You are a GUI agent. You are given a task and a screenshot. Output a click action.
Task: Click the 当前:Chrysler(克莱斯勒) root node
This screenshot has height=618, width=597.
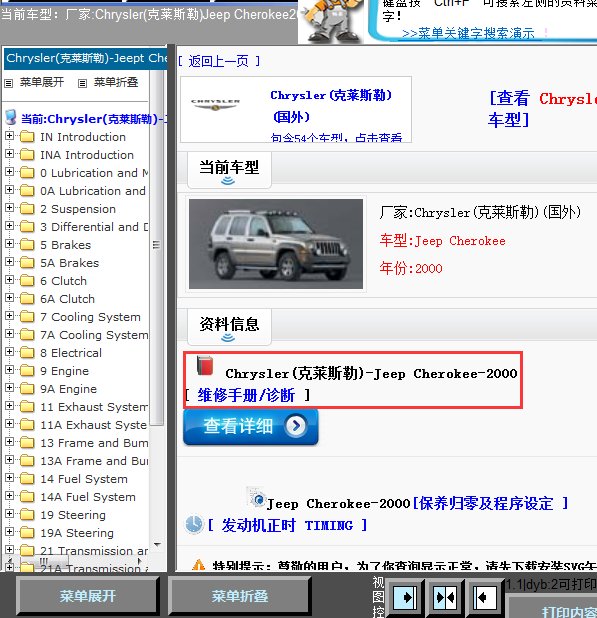pyautogui.click(x=94, y=119)
